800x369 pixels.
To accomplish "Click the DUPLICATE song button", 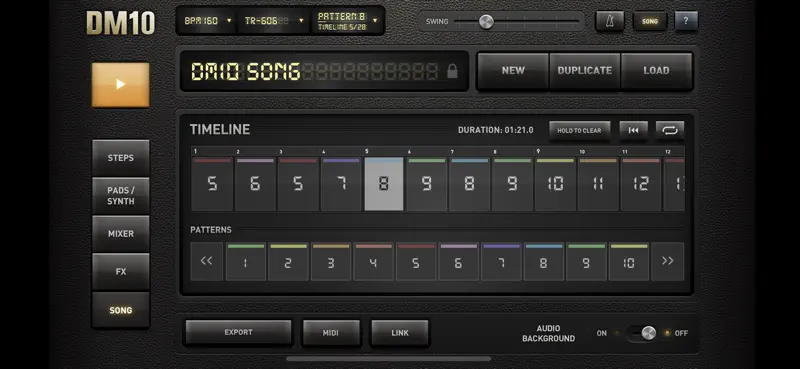I will (x=585, y=71).
